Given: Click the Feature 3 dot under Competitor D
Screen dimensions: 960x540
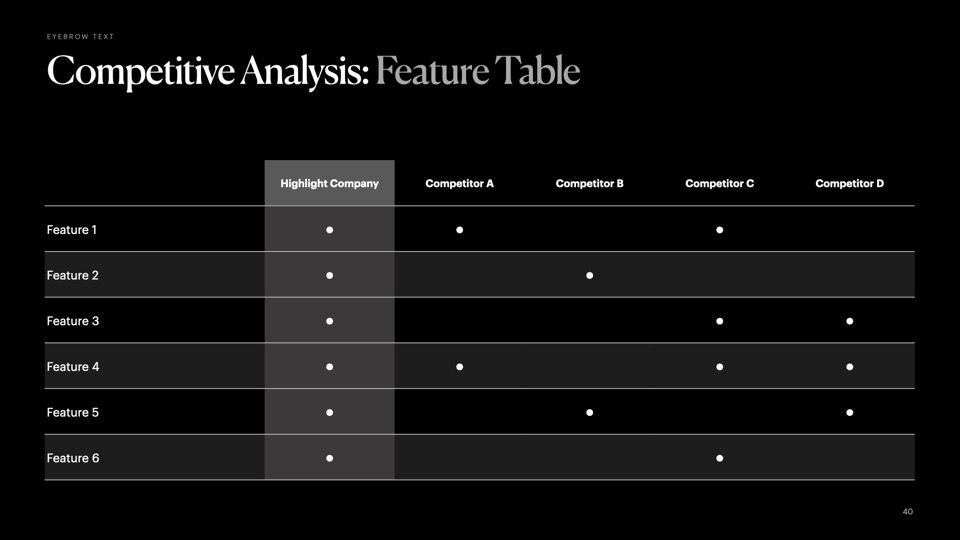Looking at the screenshot, I should pyautogui.click(x=849, y=321).
